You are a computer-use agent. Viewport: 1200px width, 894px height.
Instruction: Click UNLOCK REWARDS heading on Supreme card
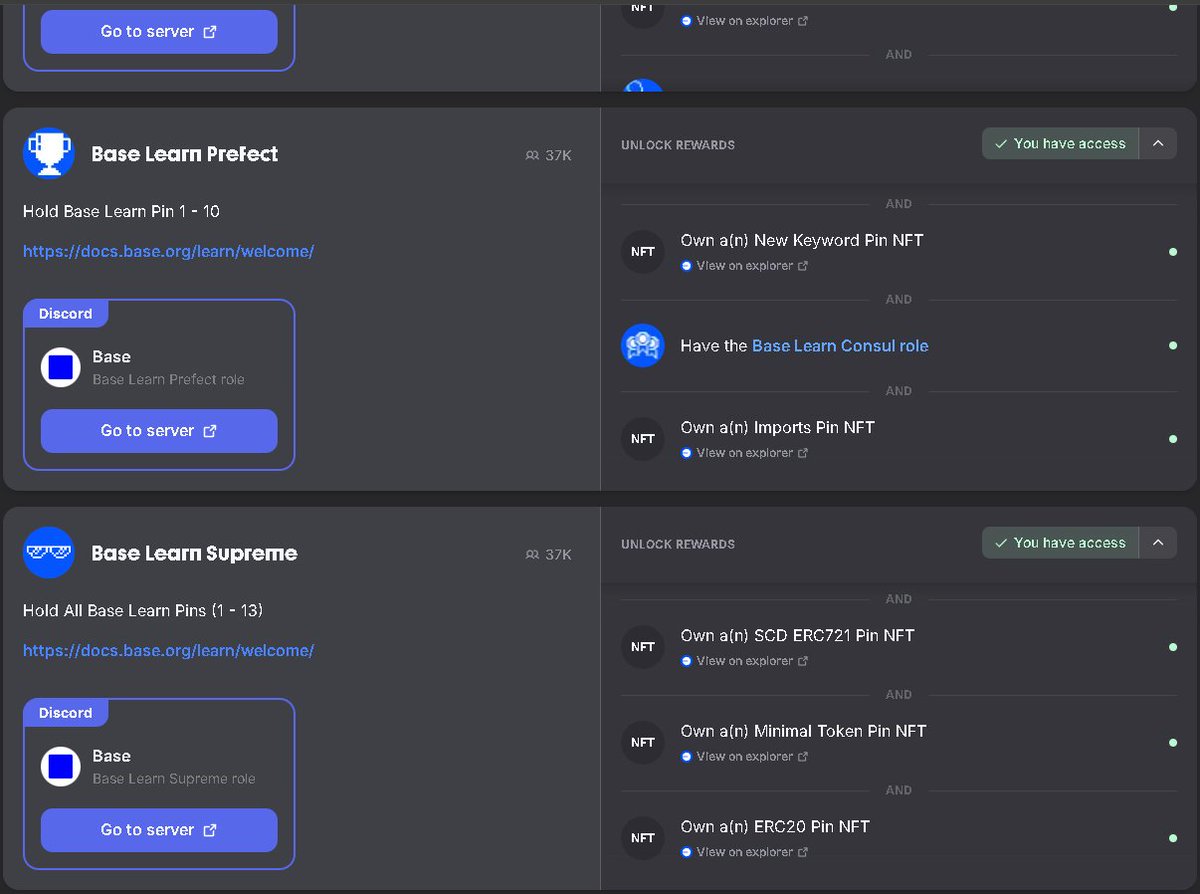tap(678, 544)
